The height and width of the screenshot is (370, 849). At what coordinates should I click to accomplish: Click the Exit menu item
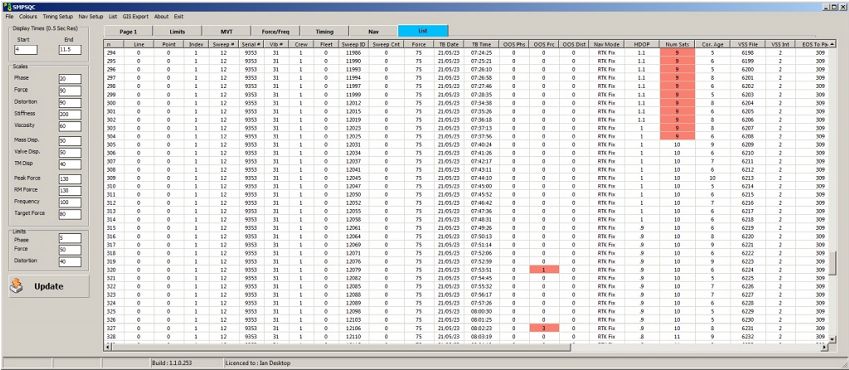tap(178, 17)
